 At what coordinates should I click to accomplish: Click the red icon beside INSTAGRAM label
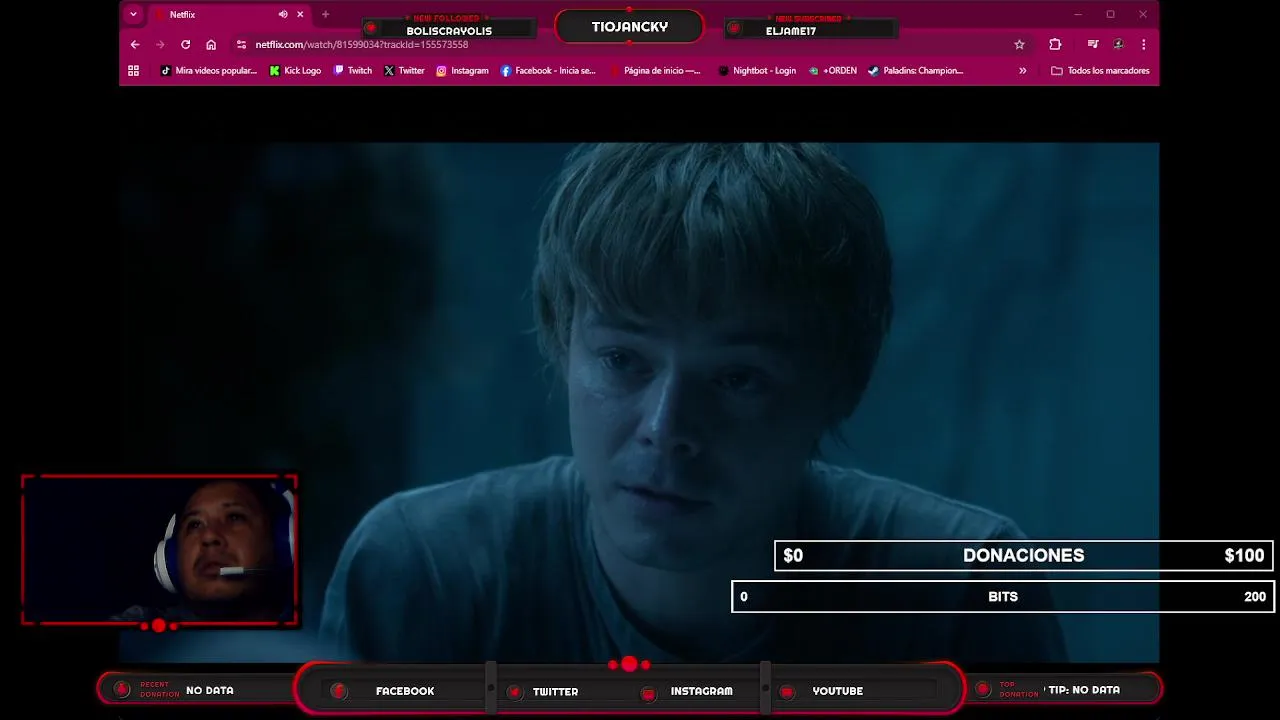click(x=648, y=693)
